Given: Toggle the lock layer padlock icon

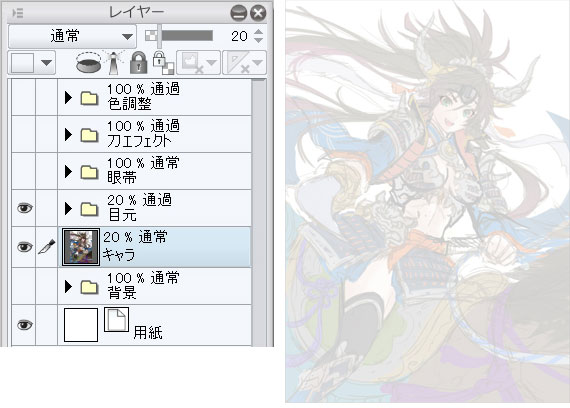Looking at the screenshot, I should [x=139, y=63].
